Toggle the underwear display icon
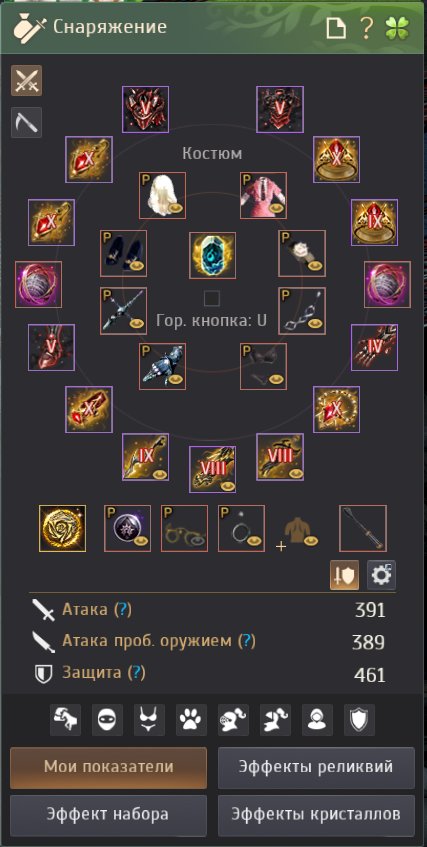 coord(149,720)
